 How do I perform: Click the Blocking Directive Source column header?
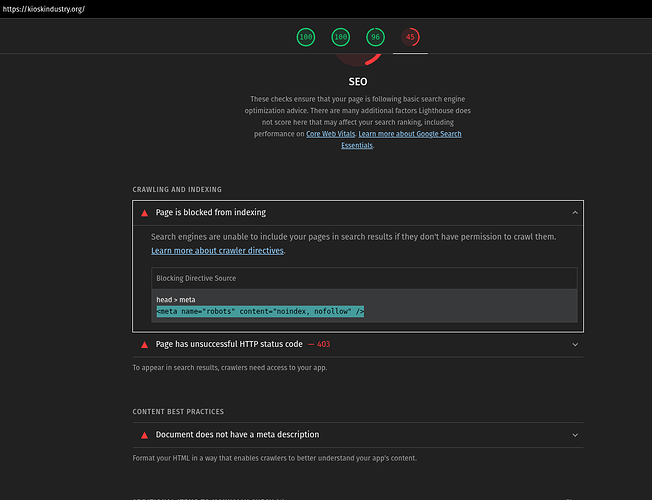coord(196,278)
